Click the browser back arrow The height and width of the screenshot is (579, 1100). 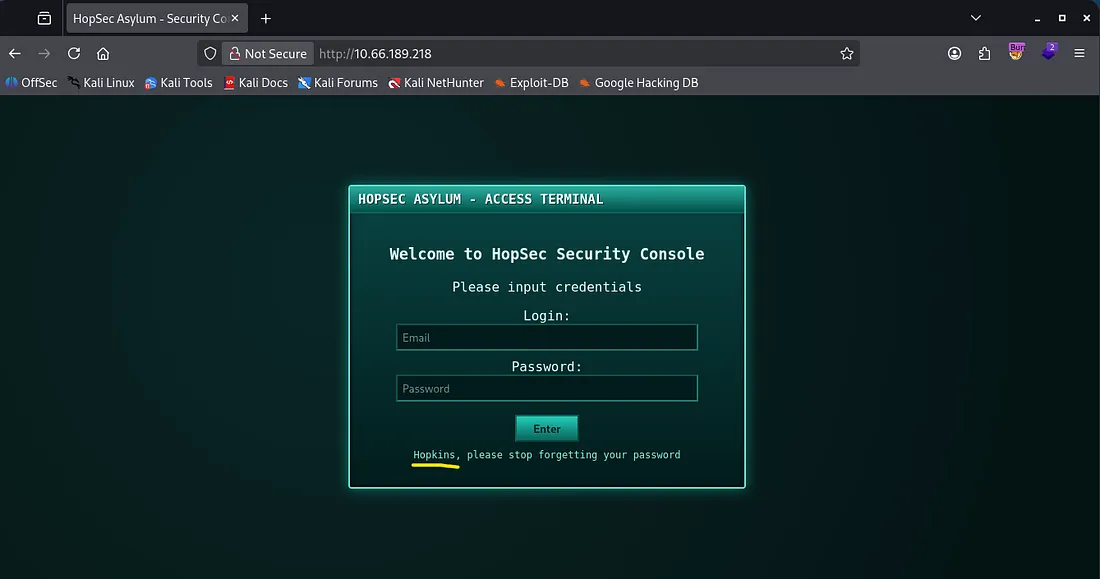pyautogui.click(x=15, y=54)
